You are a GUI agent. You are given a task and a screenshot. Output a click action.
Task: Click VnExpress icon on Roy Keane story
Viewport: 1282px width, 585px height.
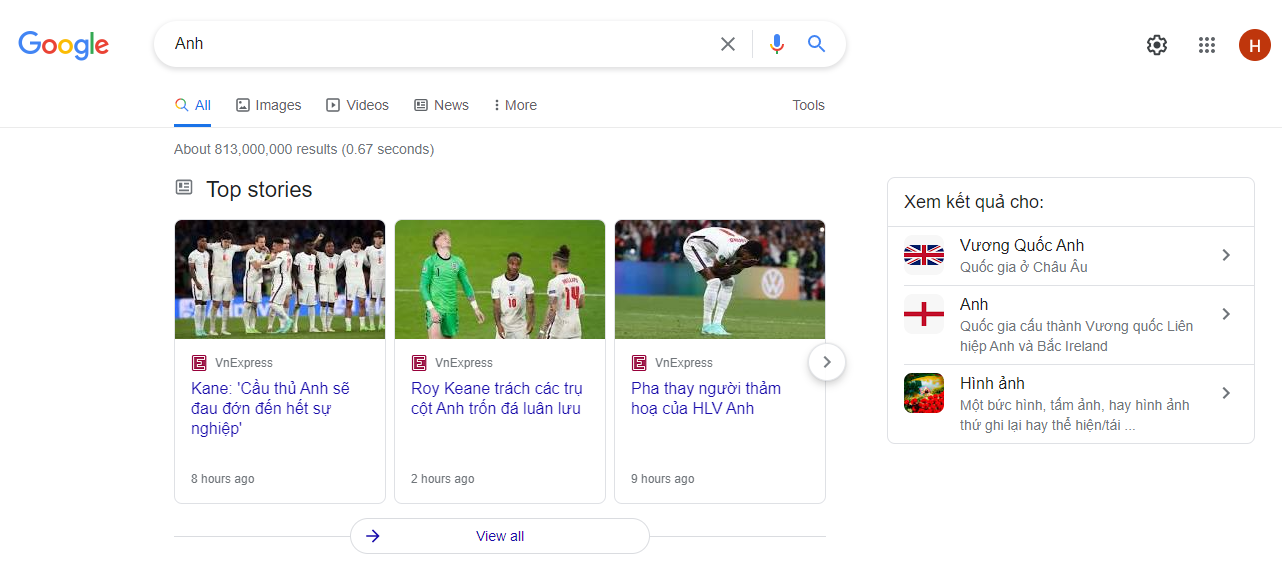419,363
